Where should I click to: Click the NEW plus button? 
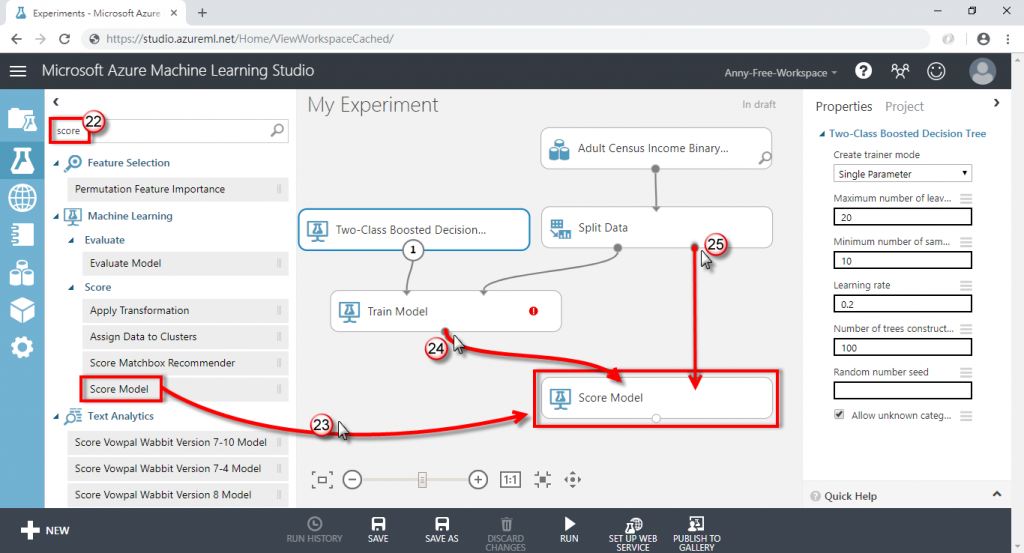coord(44,530)
